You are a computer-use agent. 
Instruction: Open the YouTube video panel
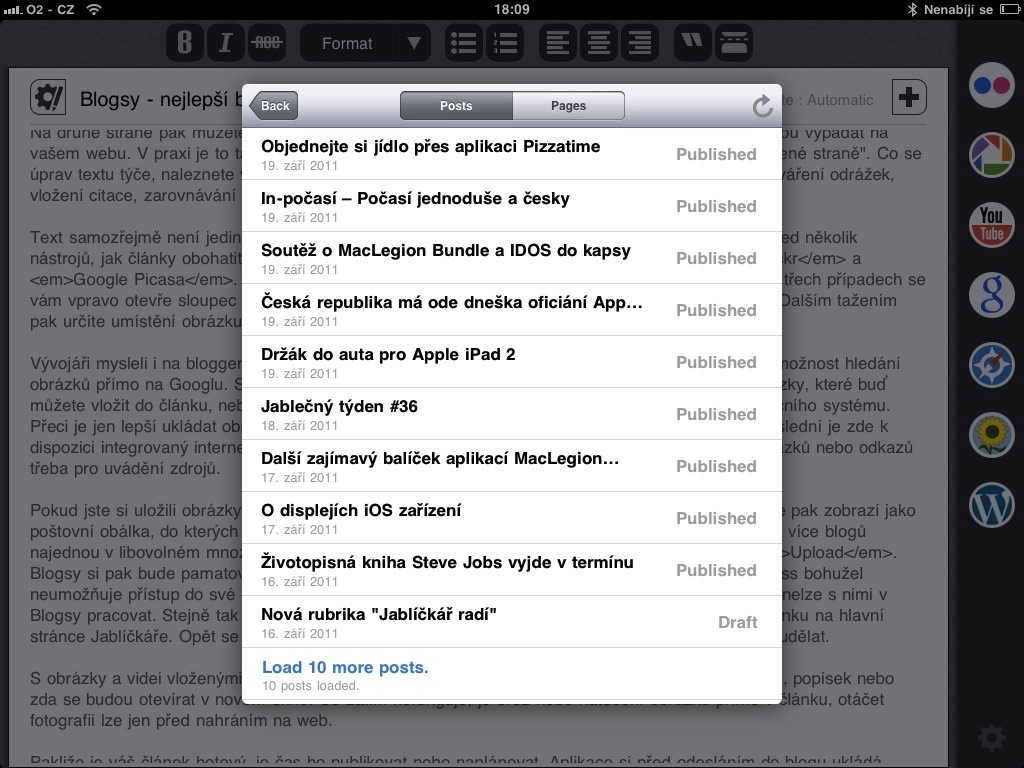point(991,224)
